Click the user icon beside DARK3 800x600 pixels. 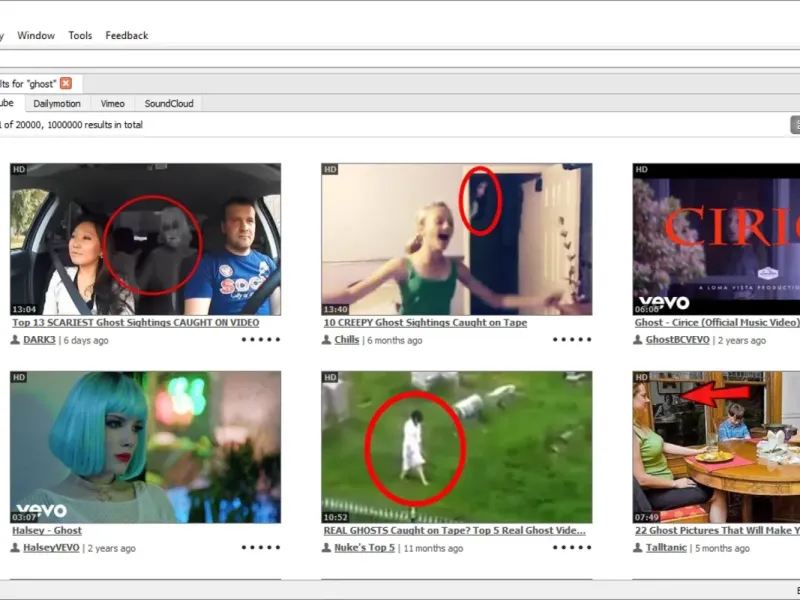15,340
